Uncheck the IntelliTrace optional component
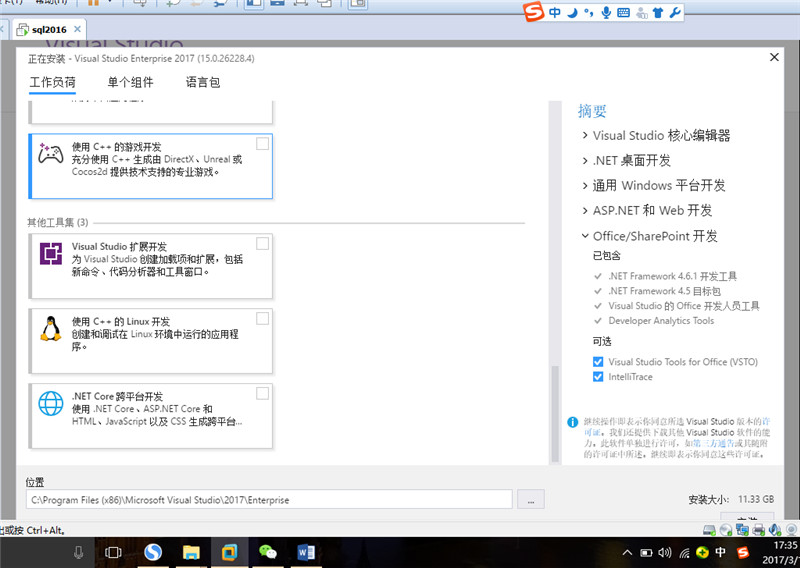Image resolution: width=800 pixels, height=568 pixels. [x=598, y=377]
